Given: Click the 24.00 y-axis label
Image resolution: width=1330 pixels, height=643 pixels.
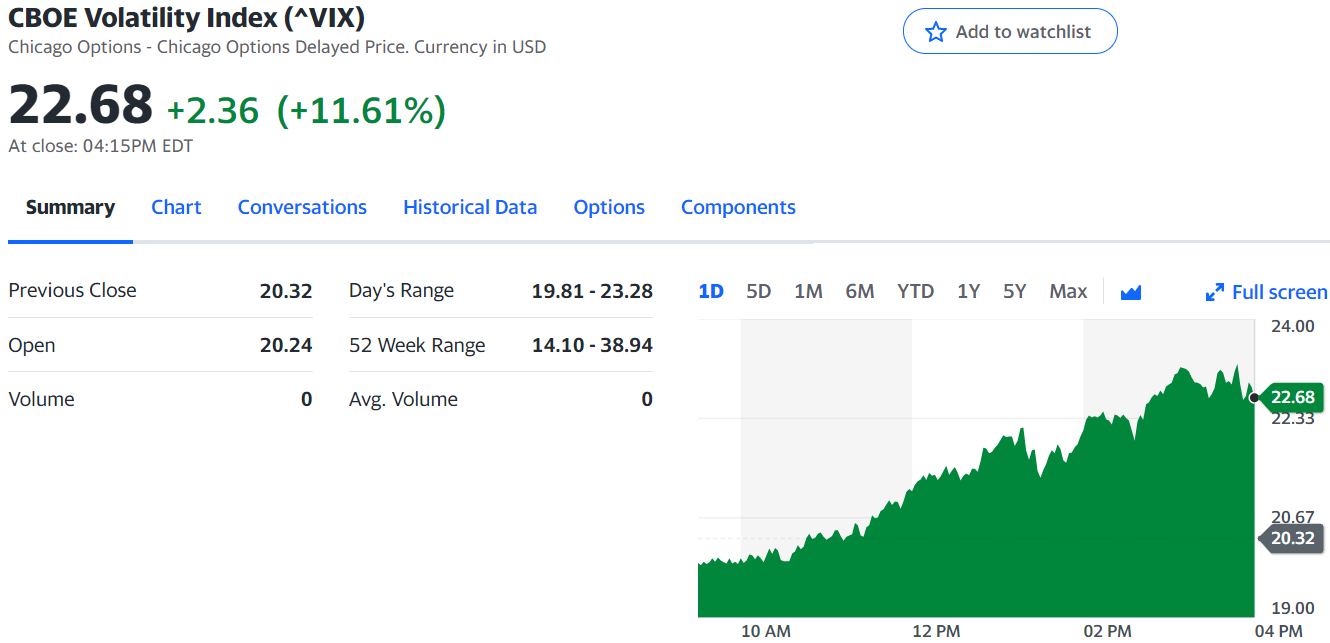Looking at the screenshot, I should coord(1292,325).
